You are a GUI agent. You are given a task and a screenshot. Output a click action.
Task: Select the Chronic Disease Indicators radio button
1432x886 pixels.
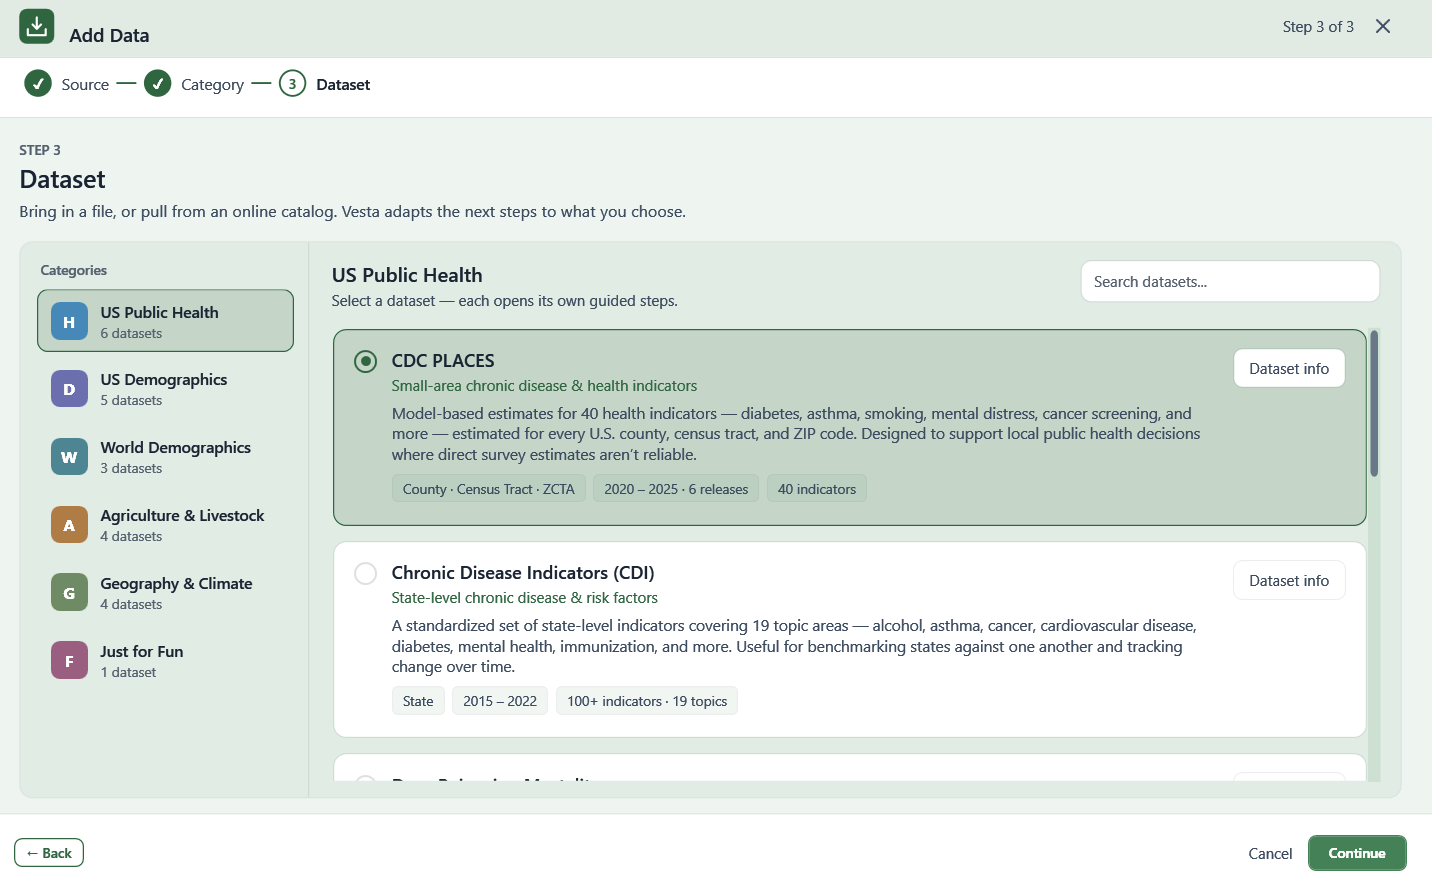pyautogui.click(x=366, y=573)
